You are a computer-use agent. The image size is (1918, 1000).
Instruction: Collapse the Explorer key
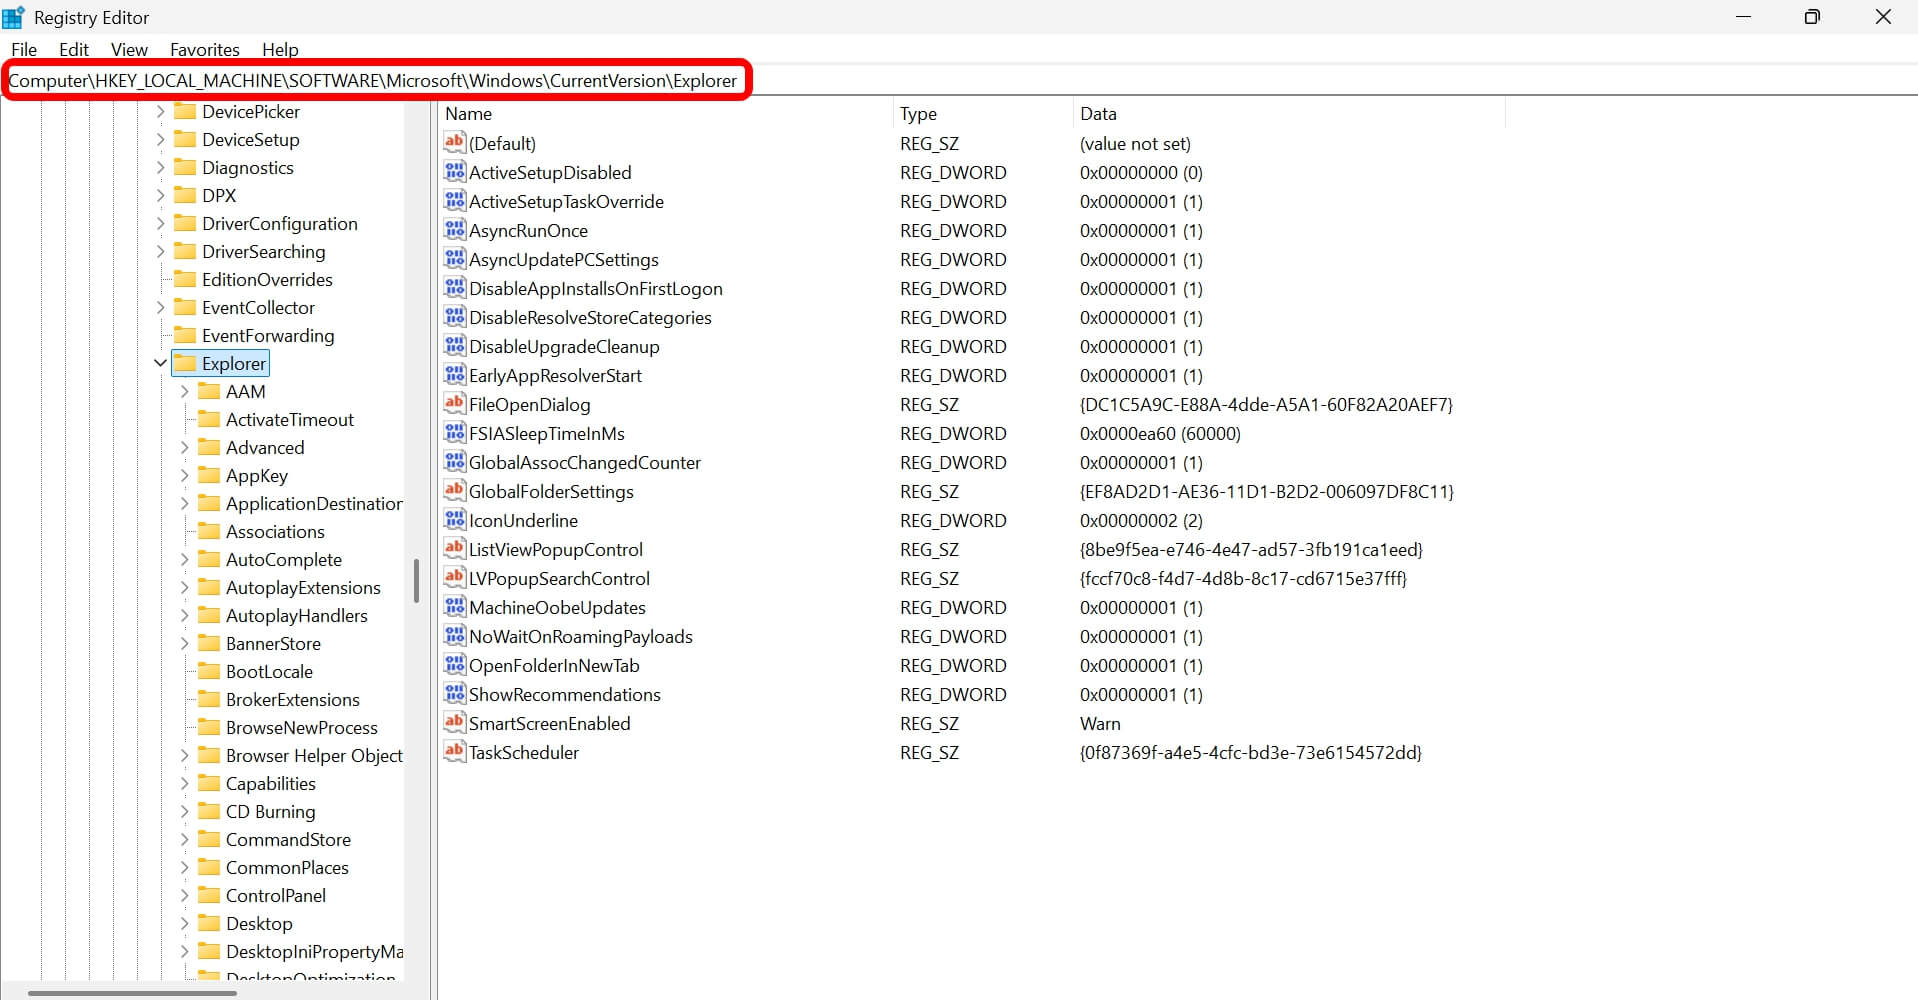point(160,363)
